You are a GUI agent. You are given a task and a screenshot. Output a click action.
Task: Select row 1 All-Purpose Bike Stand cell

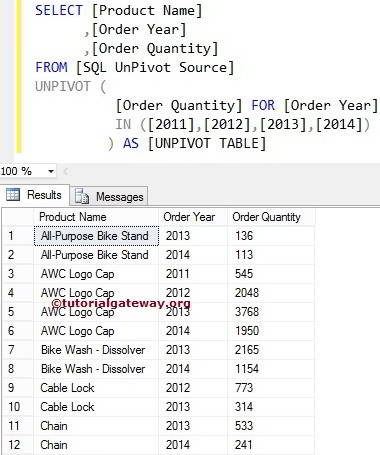[x=96, y=236]
